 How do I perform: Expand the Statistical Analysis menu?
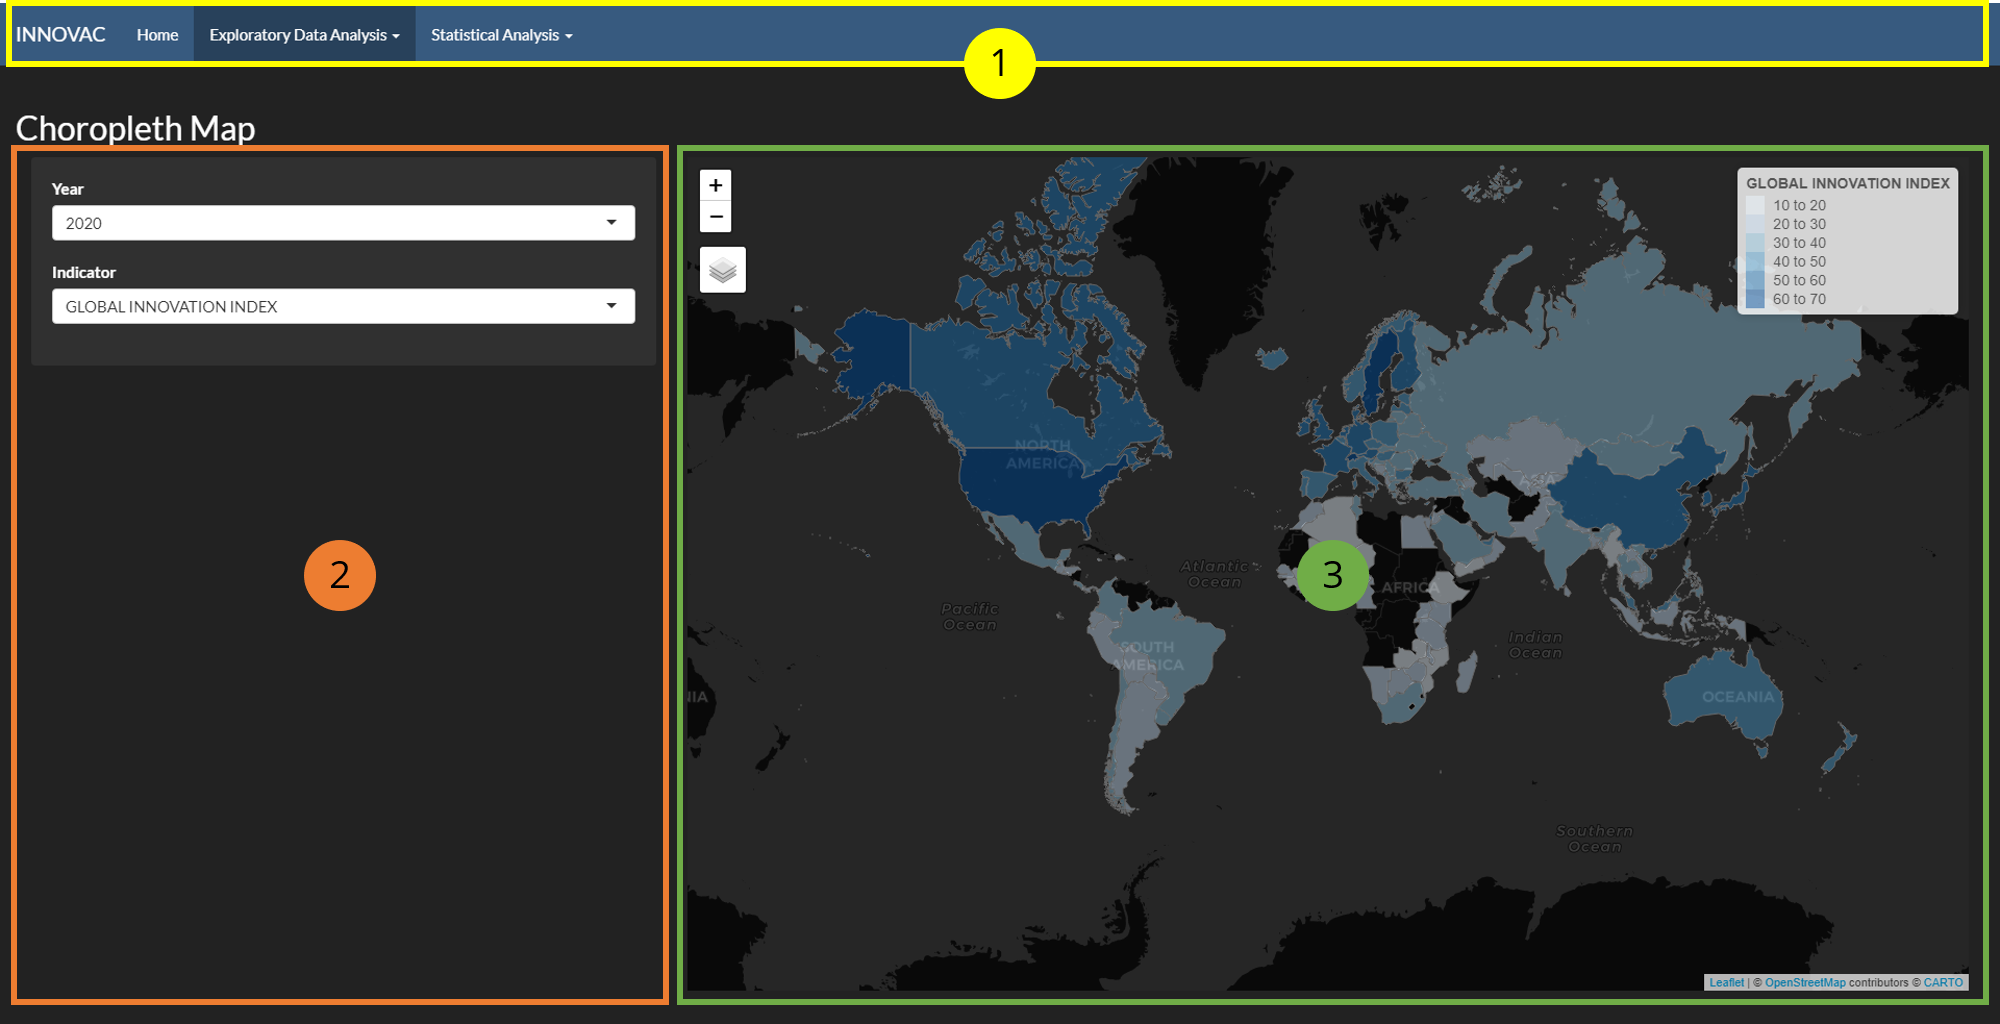point(501,35)
